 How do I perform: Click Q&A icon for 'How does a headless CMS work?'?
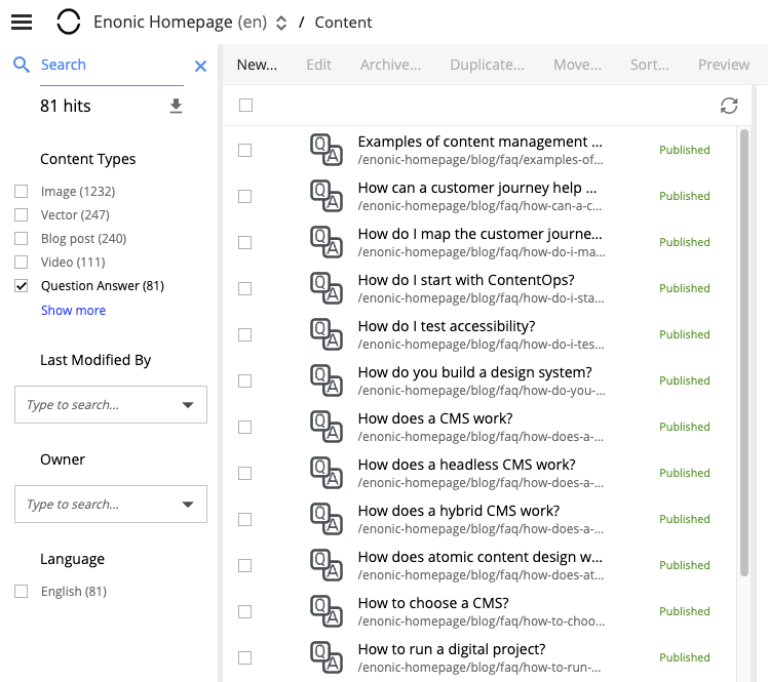(326, 473)
